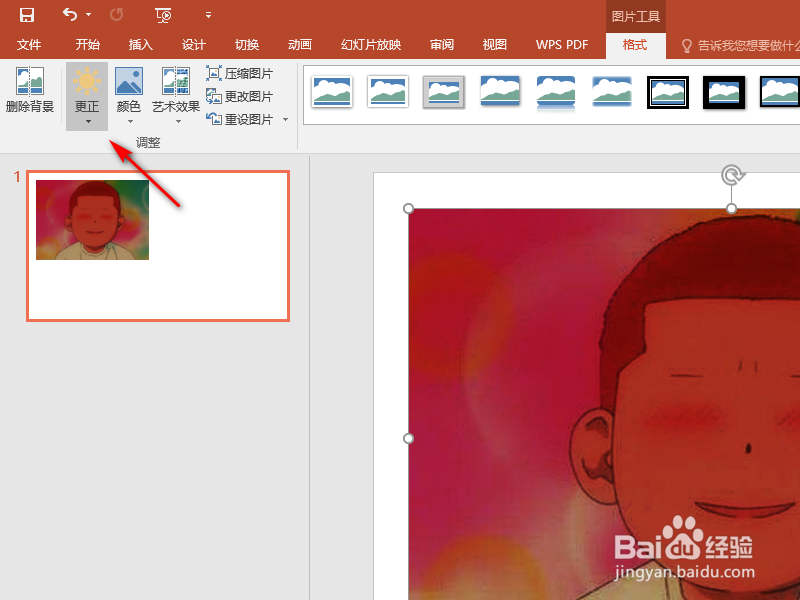800x600 pixels.
Task: Switch to the 开始 tab
Action: [88, 45]
